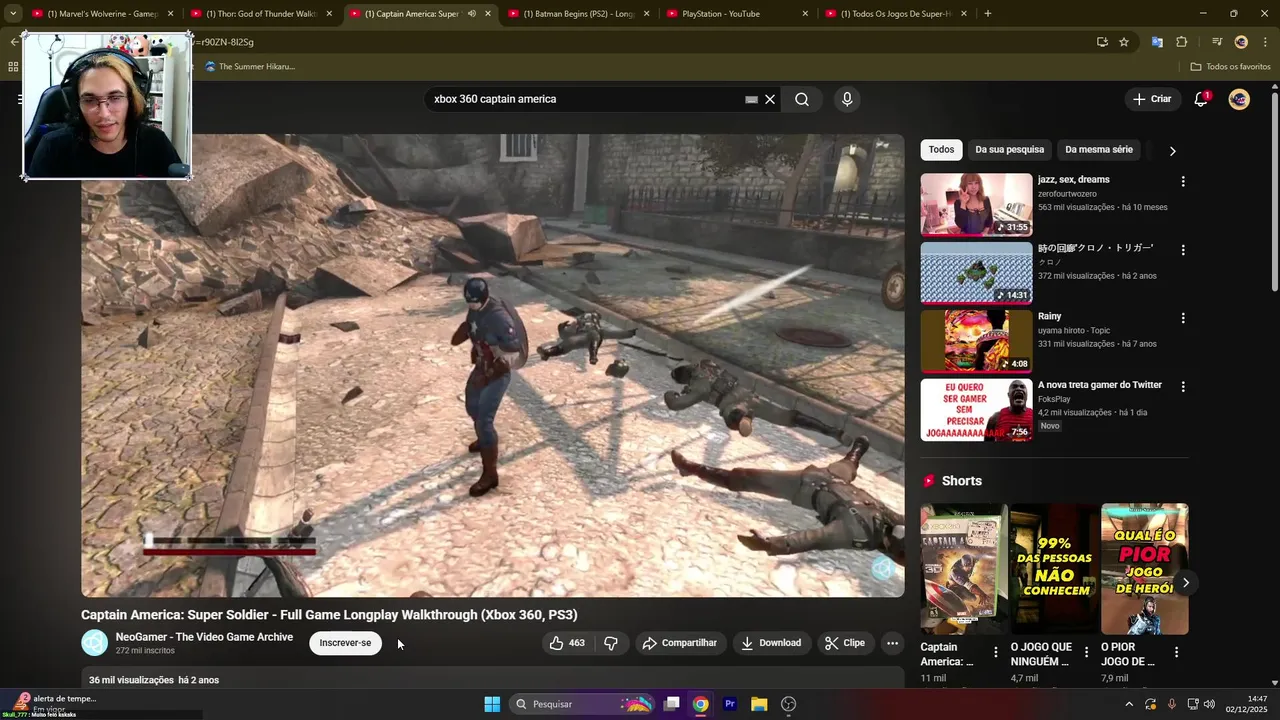This screenshot has width=1280, height=720.
Task: Open OBS Studio from taskbar
Action: point(788,704)
